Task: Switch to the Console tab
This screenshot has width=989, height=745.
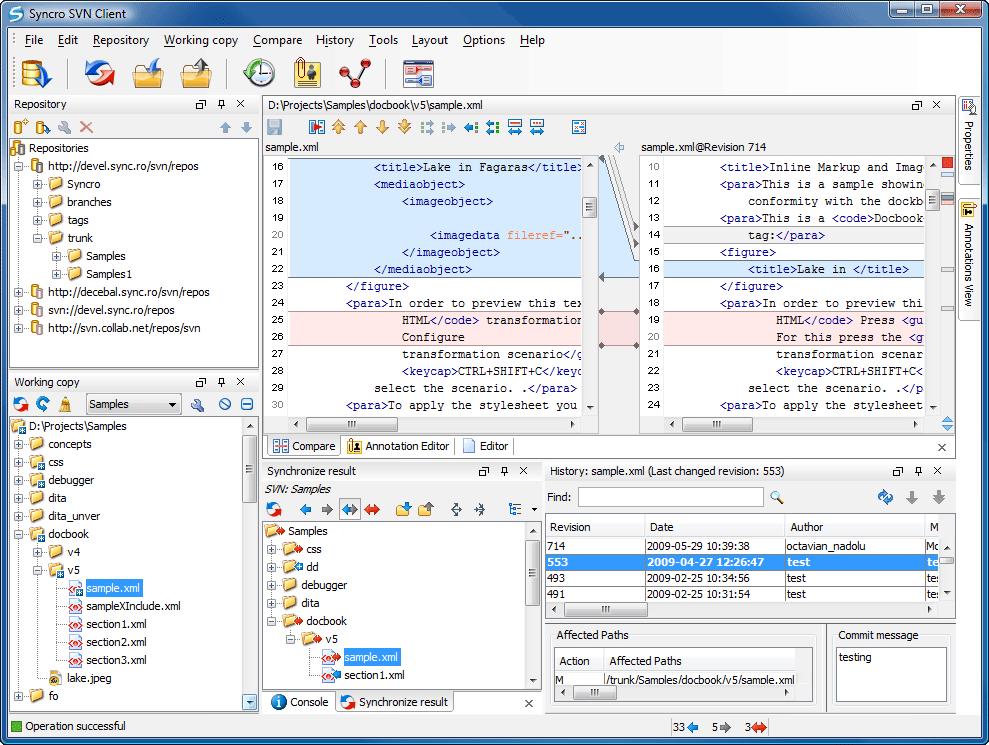Action: coord(300,702)
